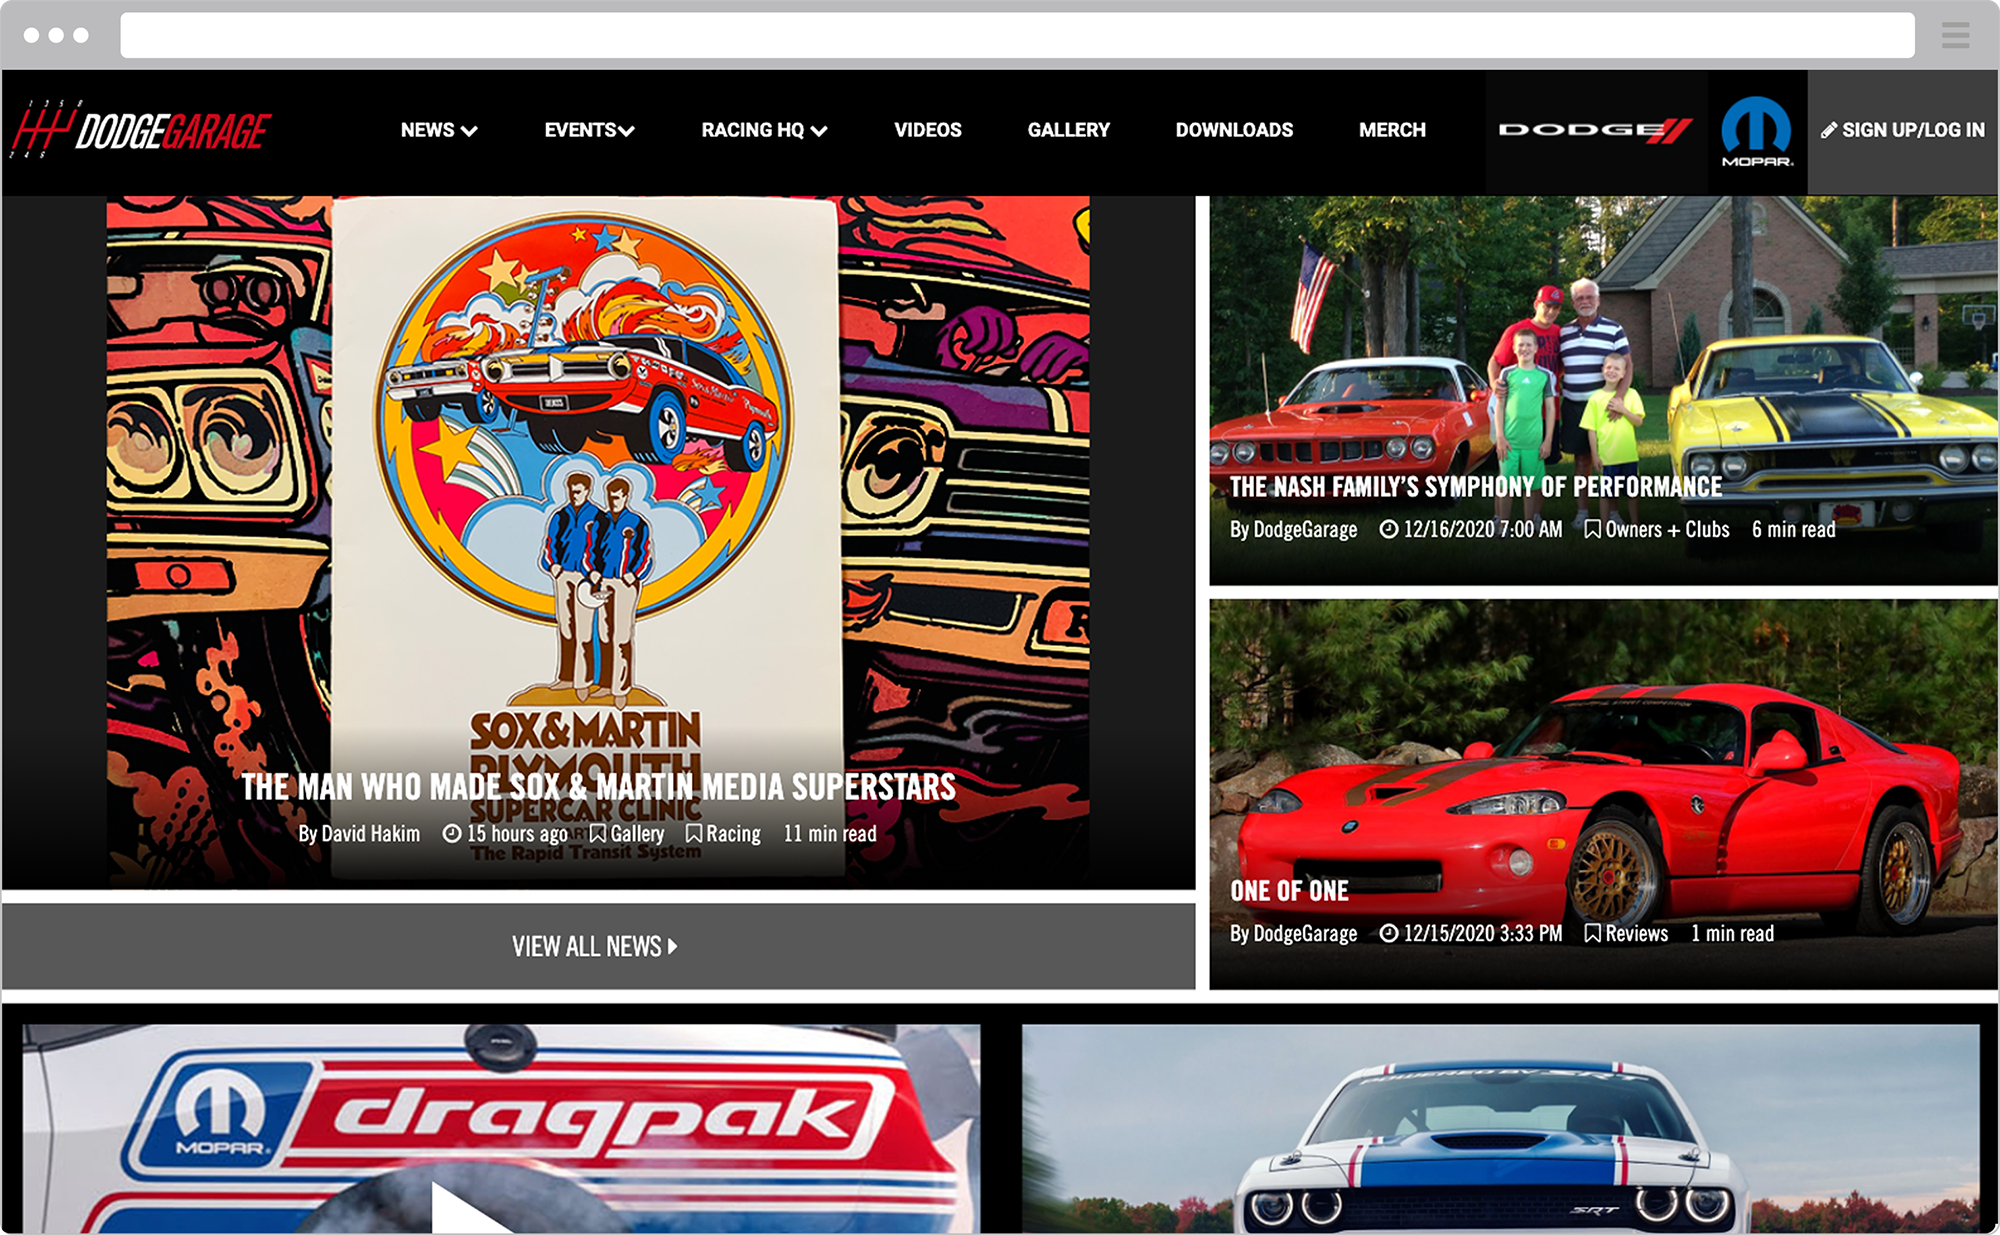
Task: Open the Mopar brand logo link
Action: [x=1757, y=131]
